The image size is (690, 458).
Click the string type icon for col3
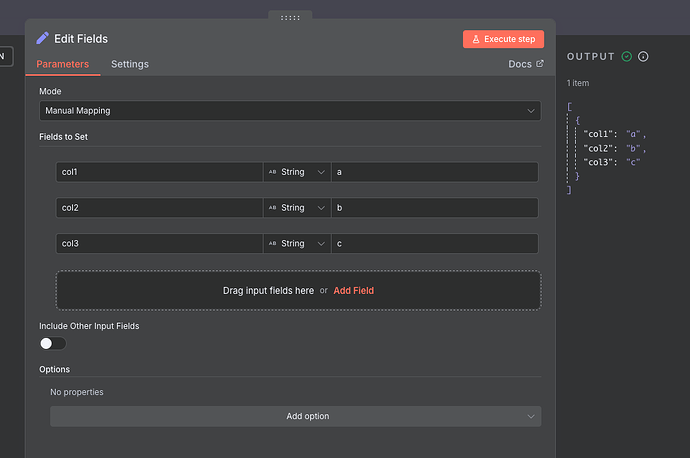(272, 244)
